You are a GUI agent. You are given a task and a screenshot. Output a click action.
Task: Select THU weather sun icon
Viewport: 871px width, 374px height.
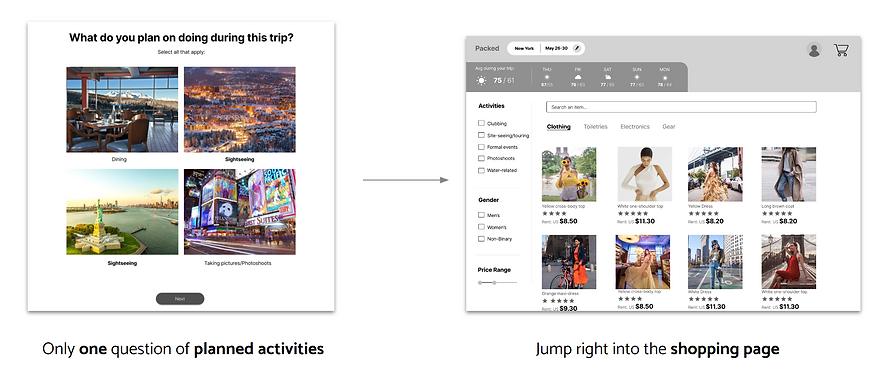[547, 77]
